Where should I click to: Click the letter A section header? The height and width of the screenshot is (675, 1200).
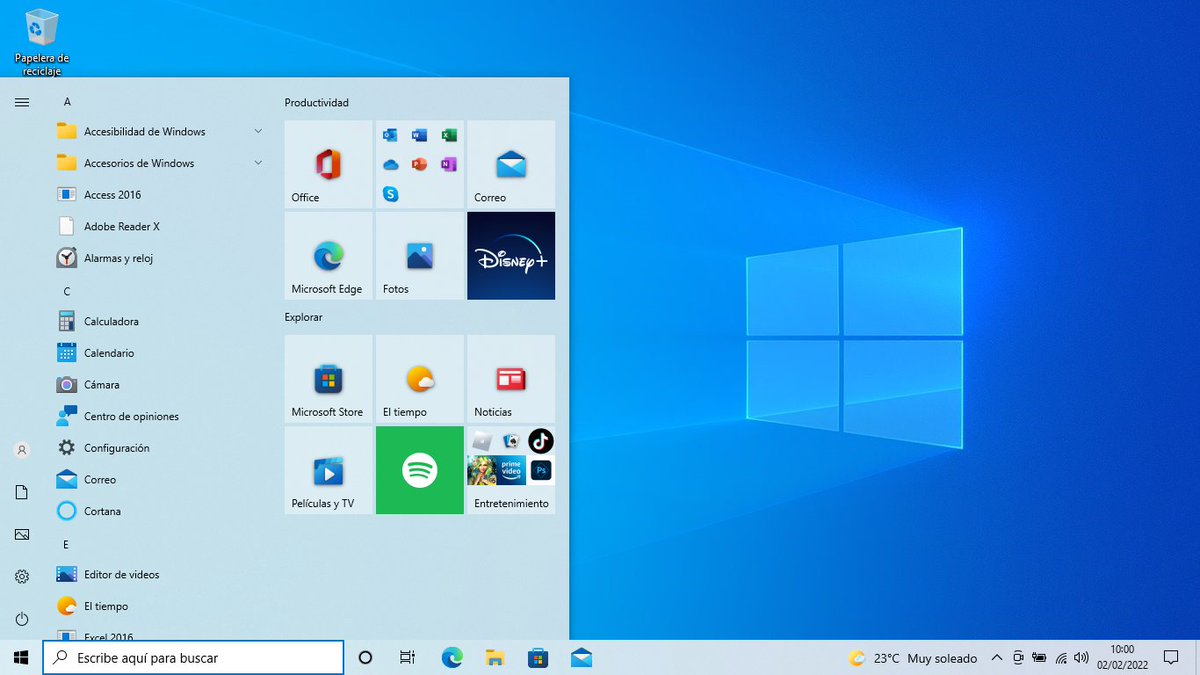coord(67,101)
